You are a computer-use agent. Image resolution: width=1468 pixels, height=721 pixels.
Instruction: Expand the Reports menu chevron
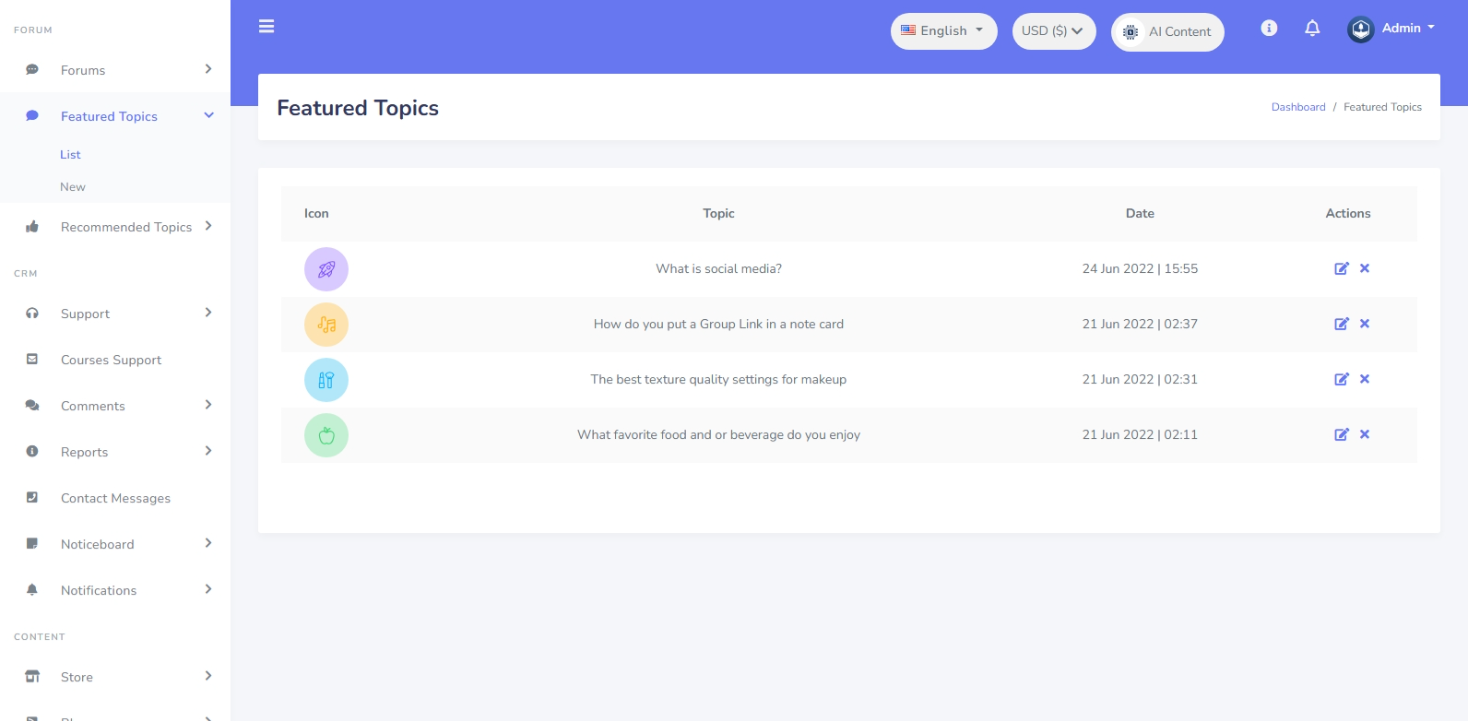(x=208, y=450)
